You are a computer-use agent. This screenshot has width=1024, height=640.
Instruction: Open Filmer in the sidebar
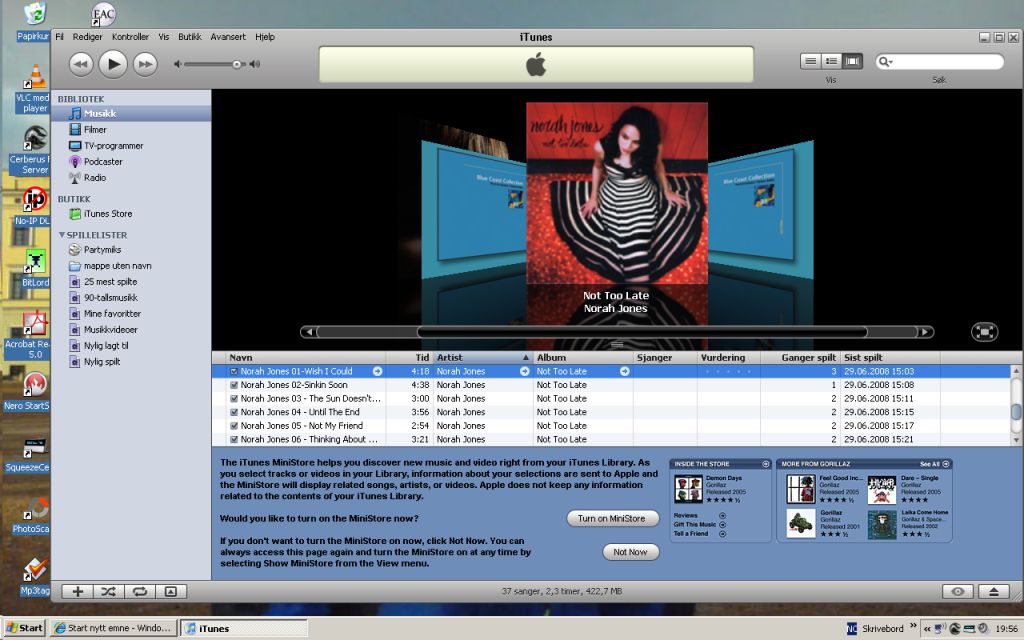[x=95, y=129]
